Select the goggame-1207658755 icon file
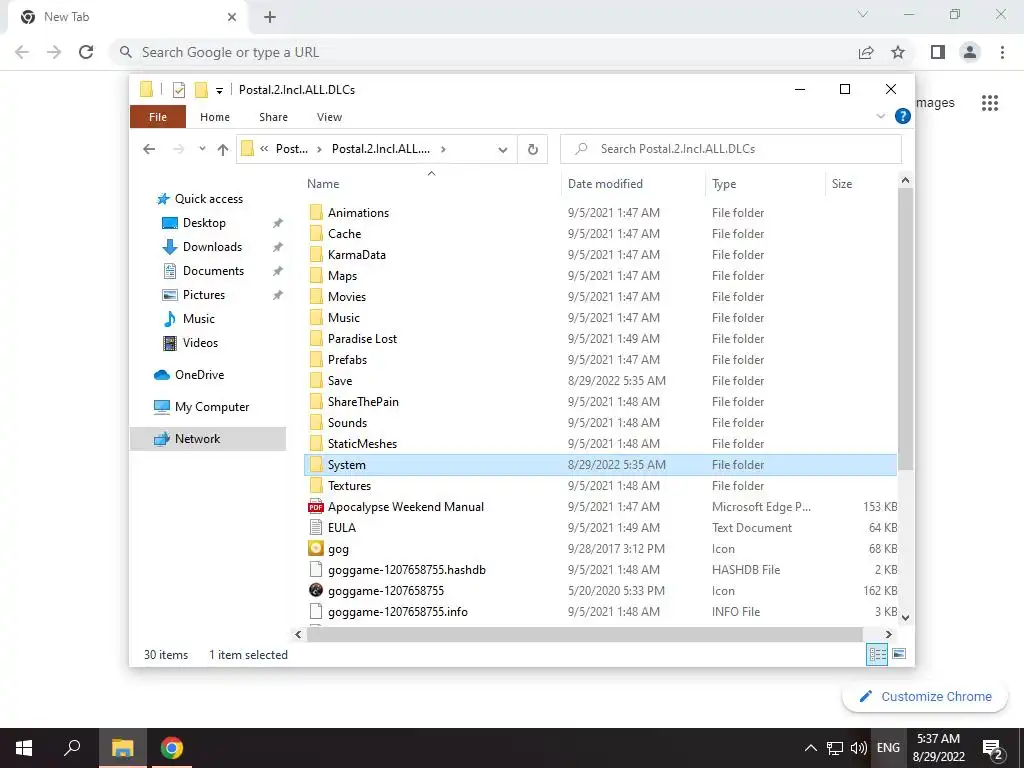 [x=316, y=590]
